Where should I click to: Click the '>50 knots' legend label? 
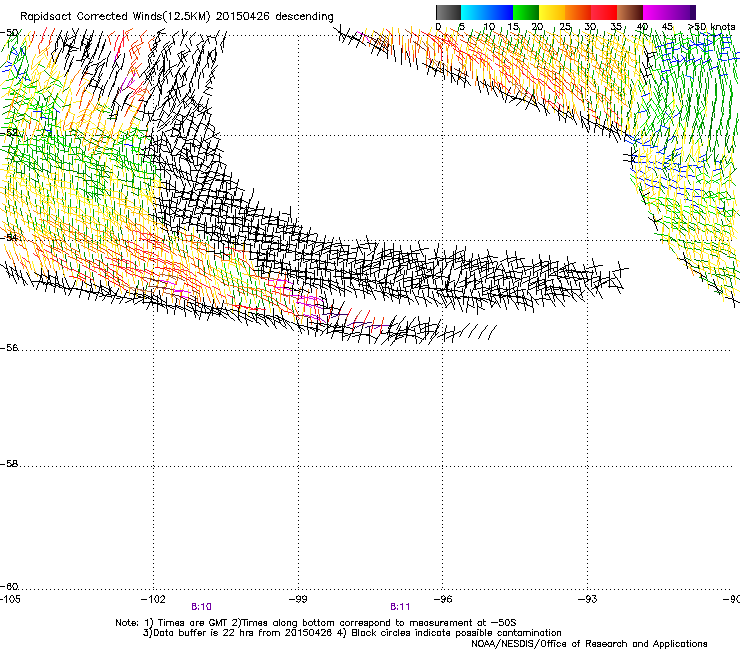(x=711, y=27)
